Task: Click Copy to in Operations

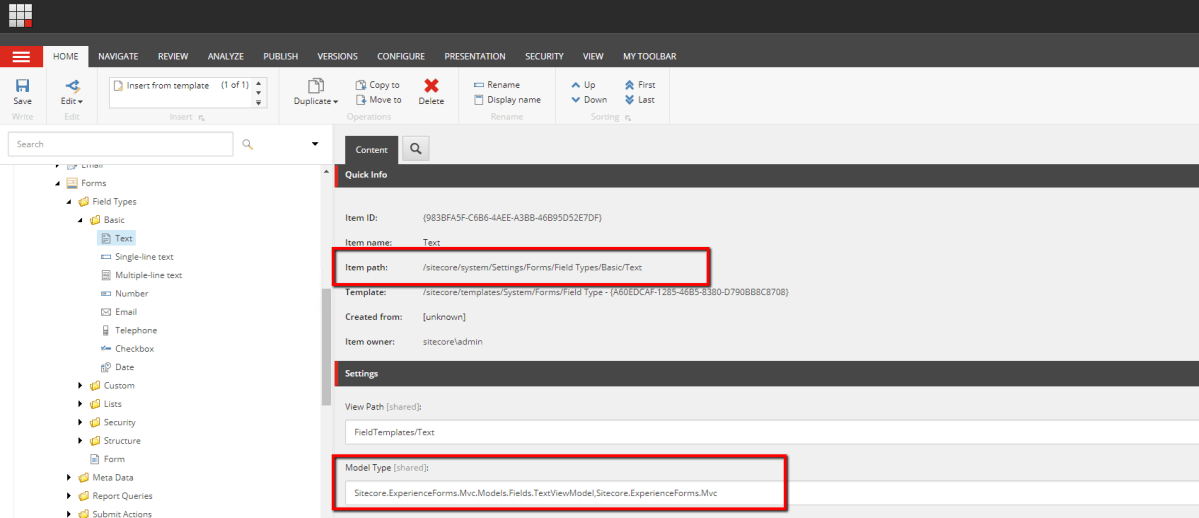Action: [x=377, y=85]
